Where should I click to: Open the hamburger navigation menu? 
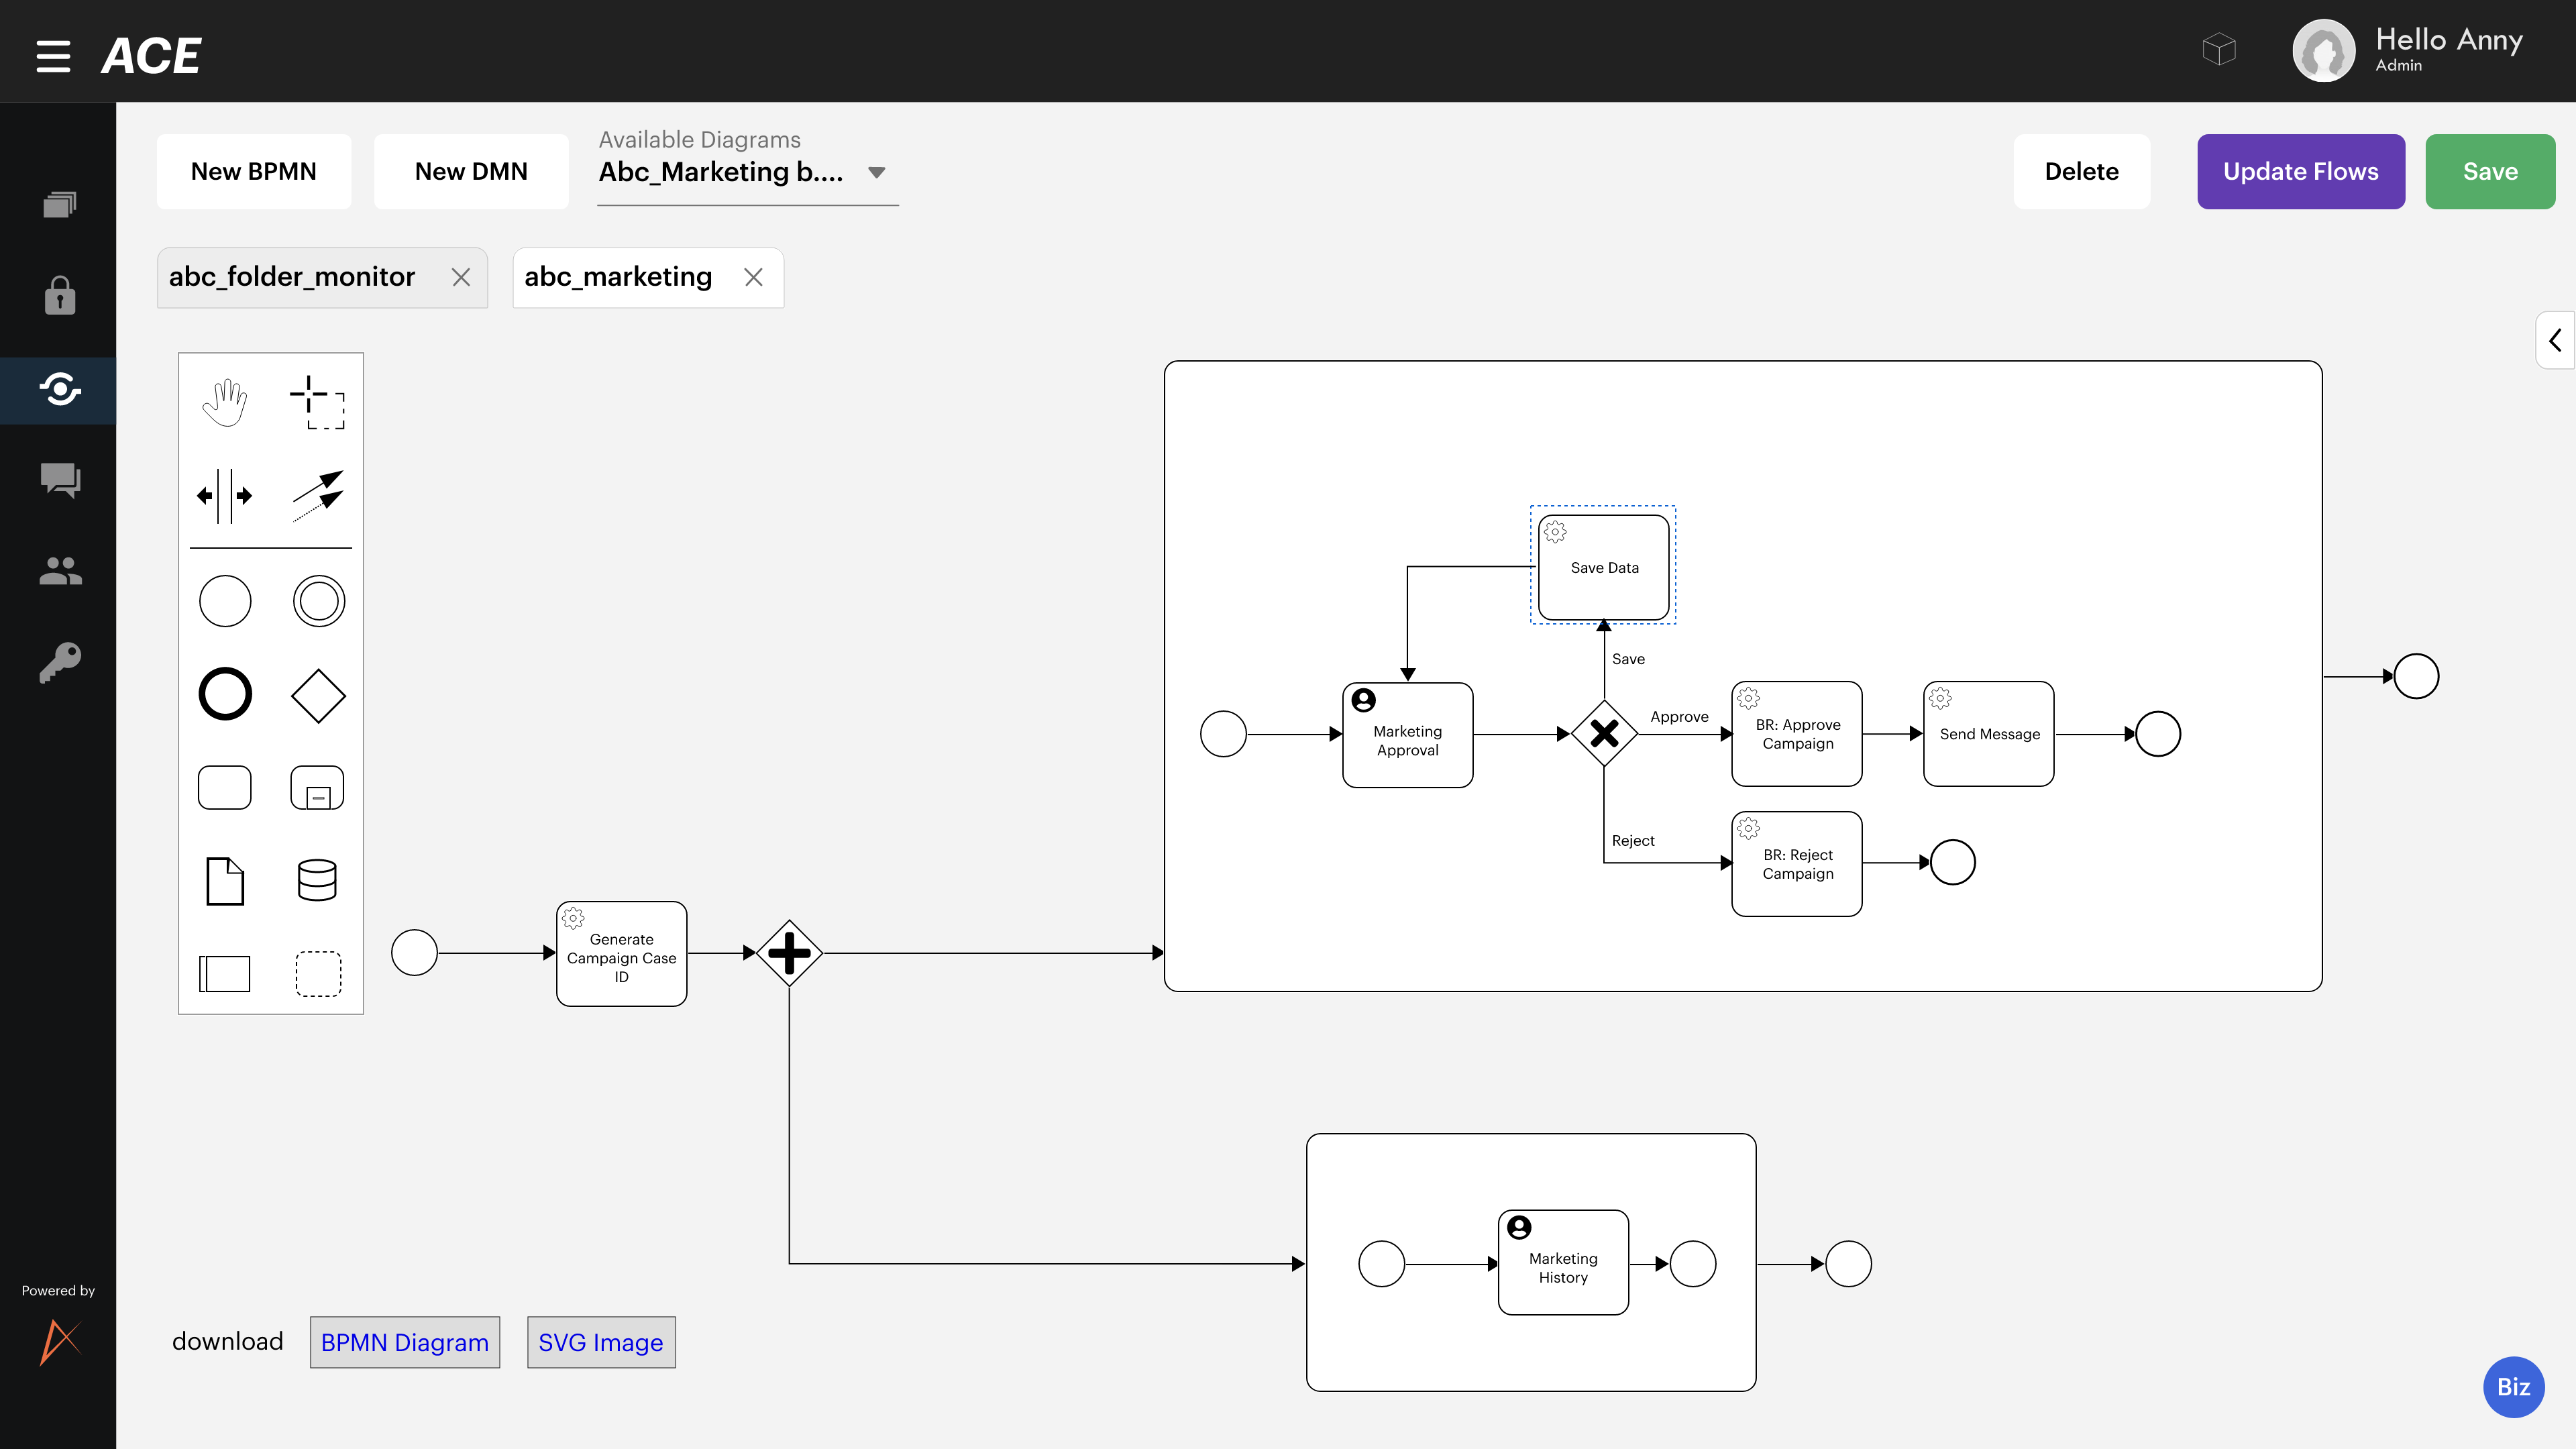coord(53,56)
